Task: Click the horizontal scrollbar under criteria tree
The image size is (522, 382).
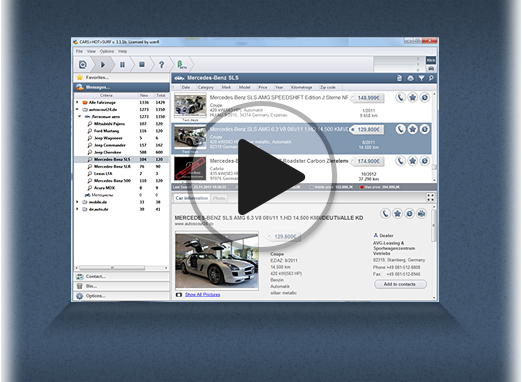Action: [x=112, y=268]
